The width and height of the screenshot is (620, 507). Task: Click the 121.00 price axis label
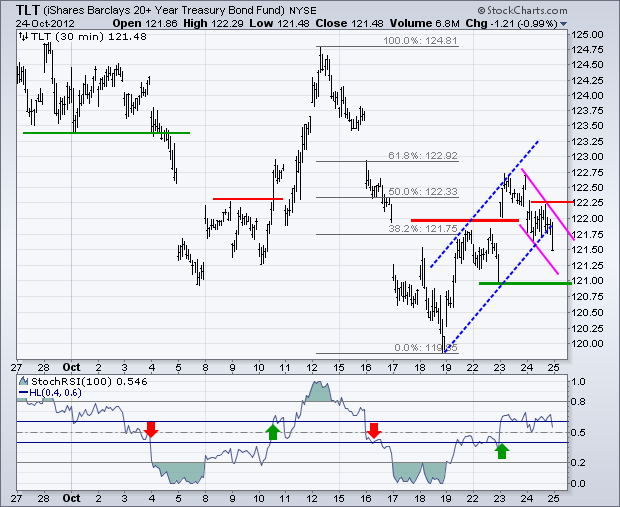588,281
